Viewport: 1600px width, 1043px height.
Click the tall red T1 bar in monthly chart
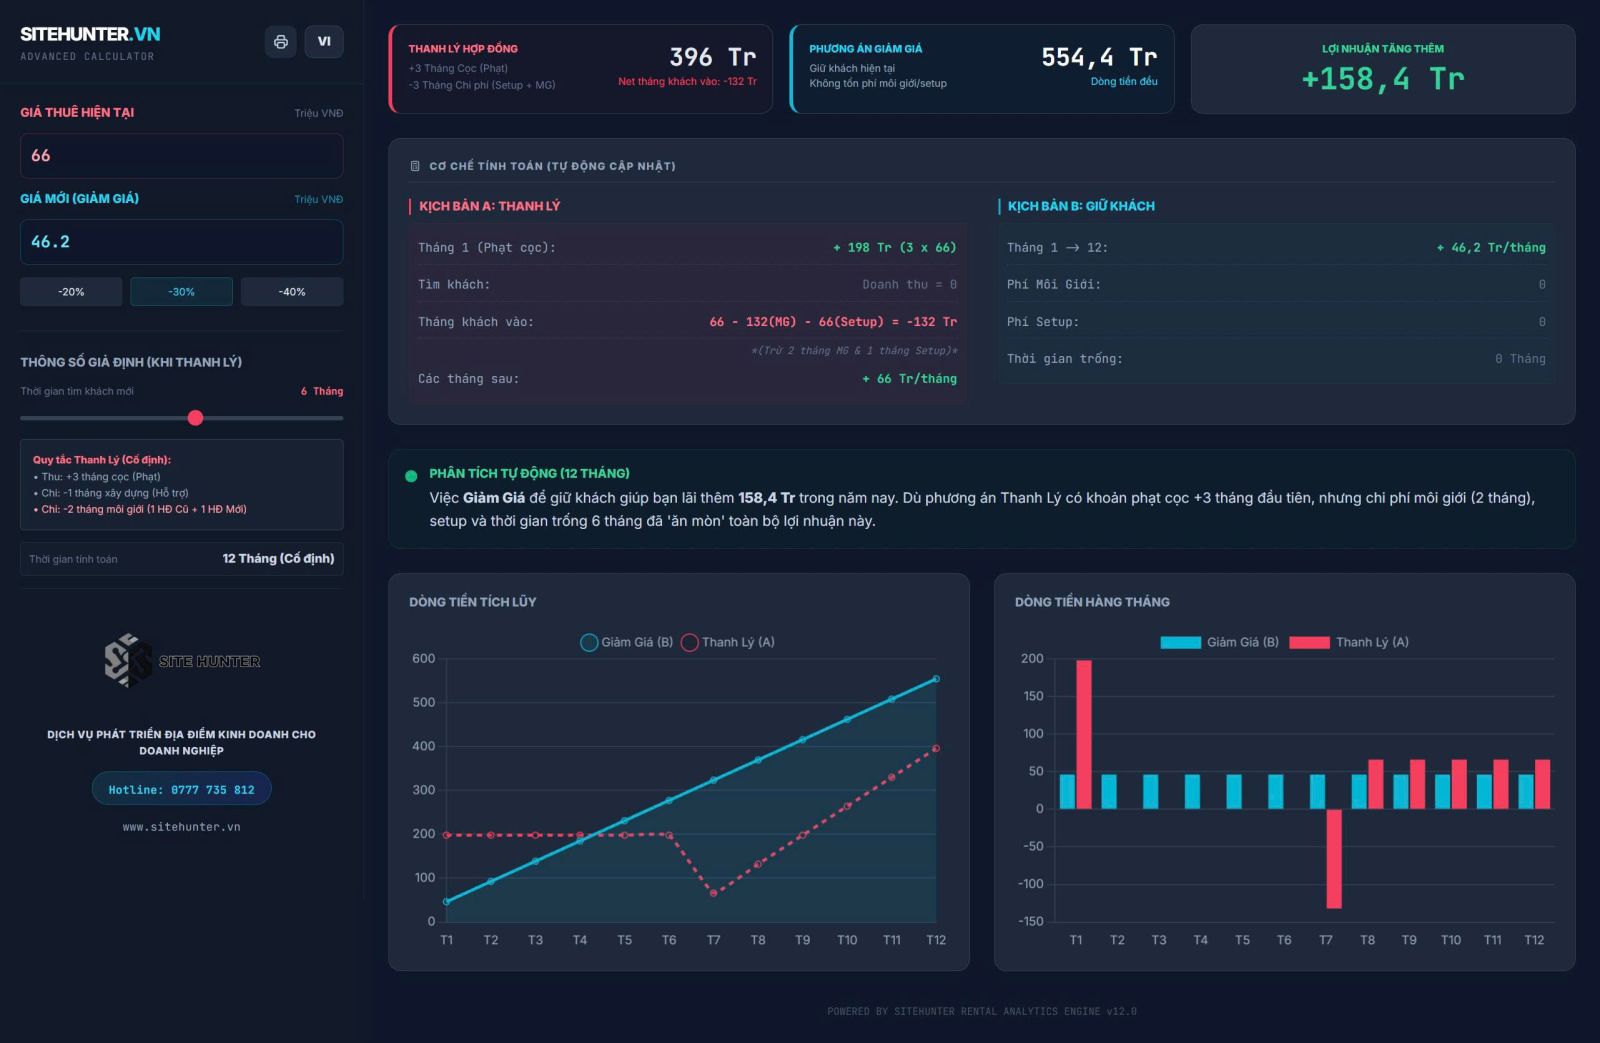[x=1084, y=733]
